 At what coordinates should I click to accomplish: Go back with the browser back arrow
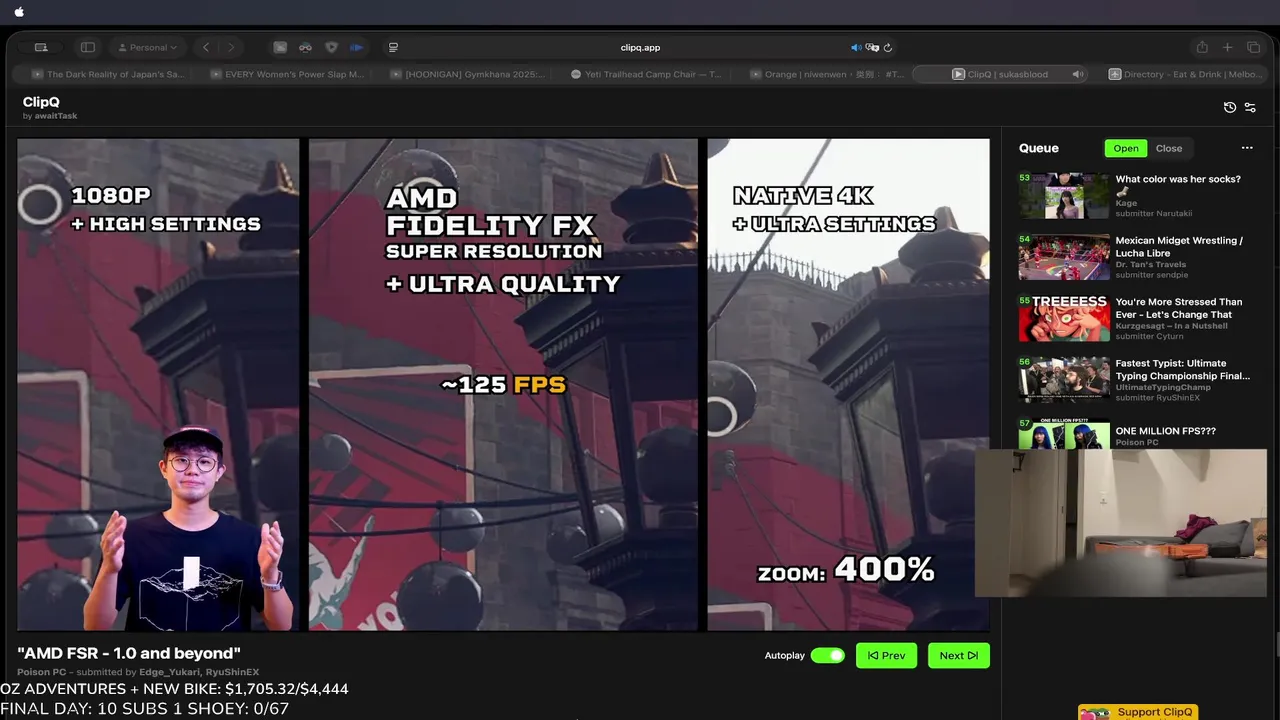[x=206, y=47]
